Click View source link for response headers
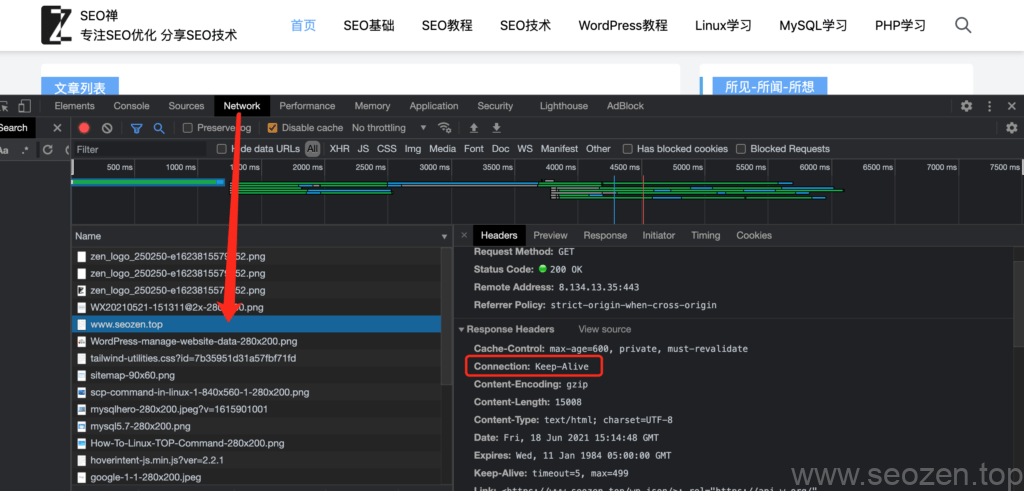This screenshot has width=1024, height=491. [604, 329]
